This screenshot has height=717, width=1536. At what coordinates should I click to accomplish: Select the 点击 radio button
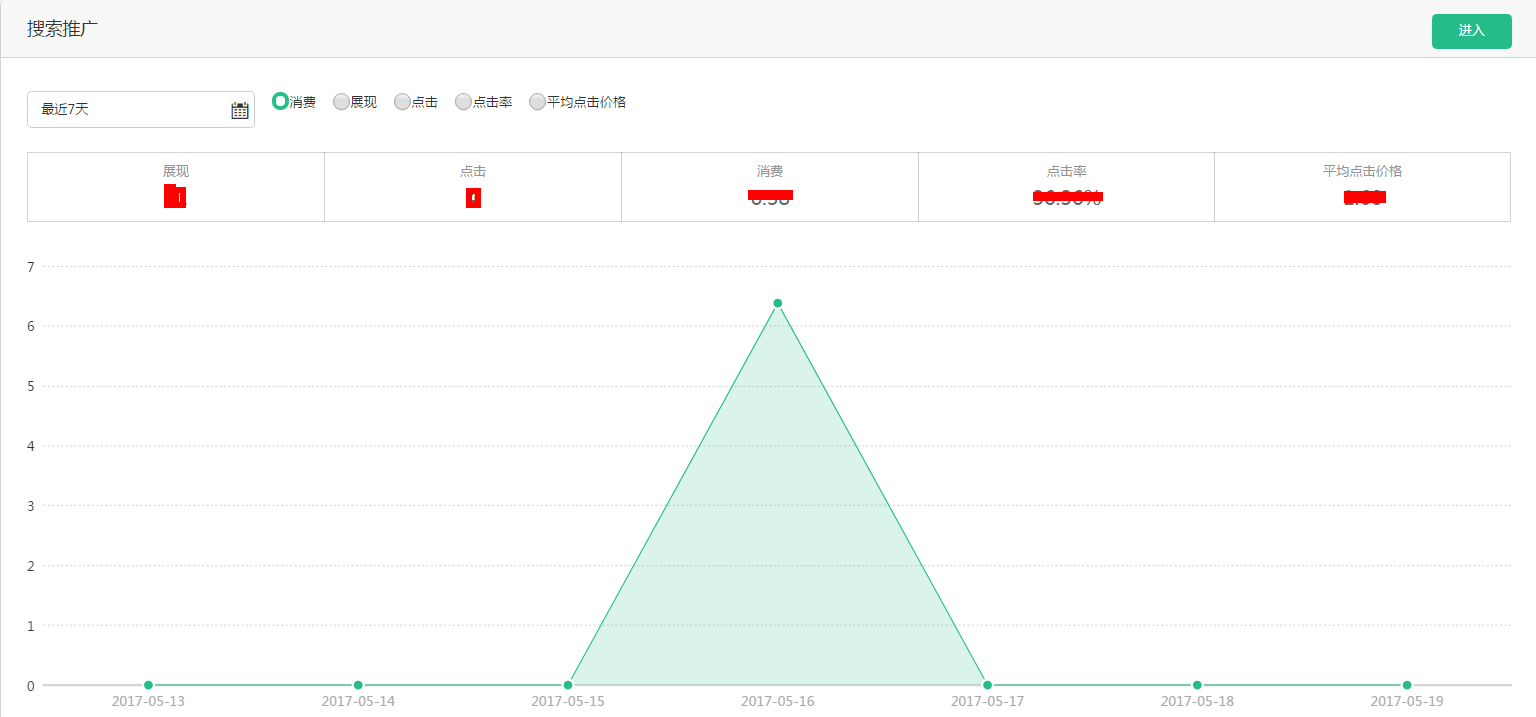point(402,101)
